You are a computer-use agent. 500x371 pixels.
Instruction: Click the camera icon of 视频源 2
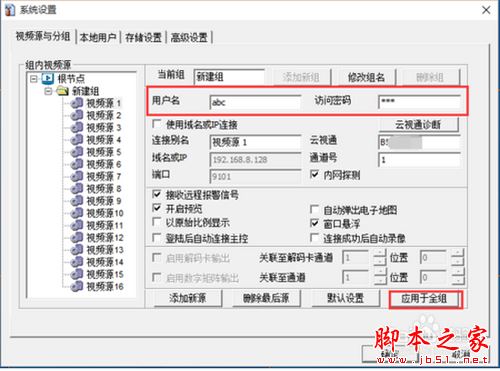pos(77,115)
